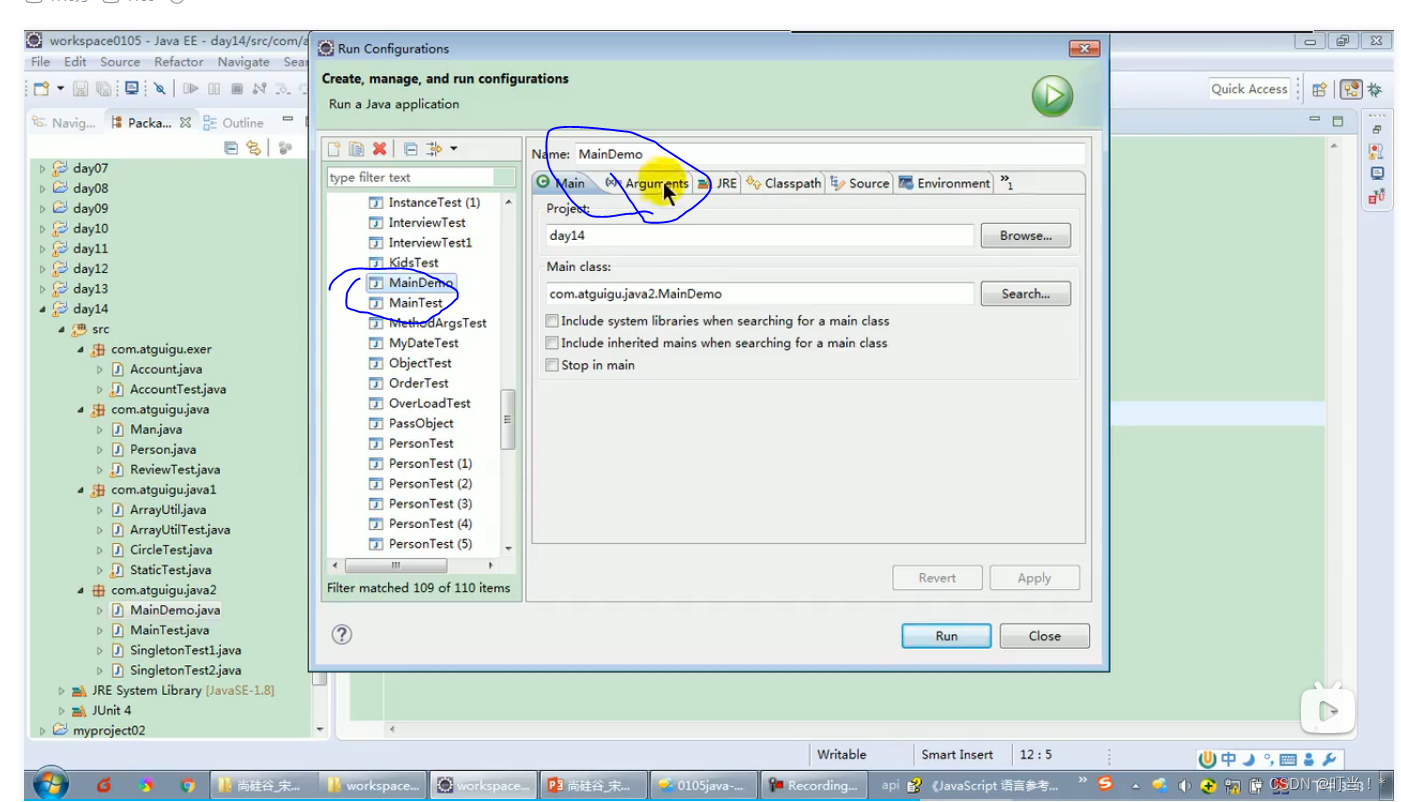Click the type filter text field
The image size is (1401, 802).
[421, 177]
